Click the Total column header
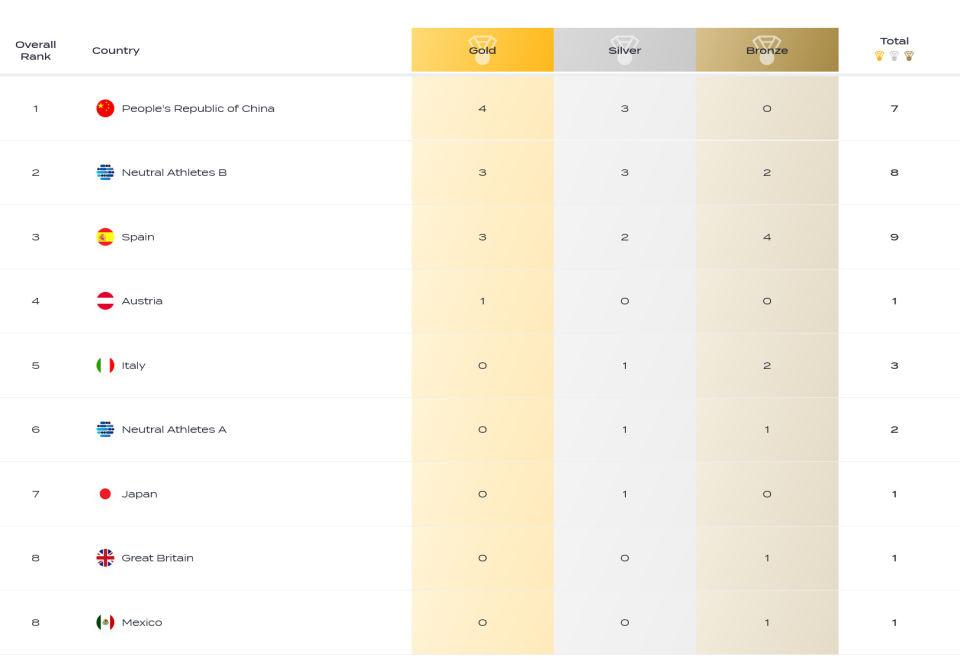This screenshot has width=960, height=662. (894, 41)
